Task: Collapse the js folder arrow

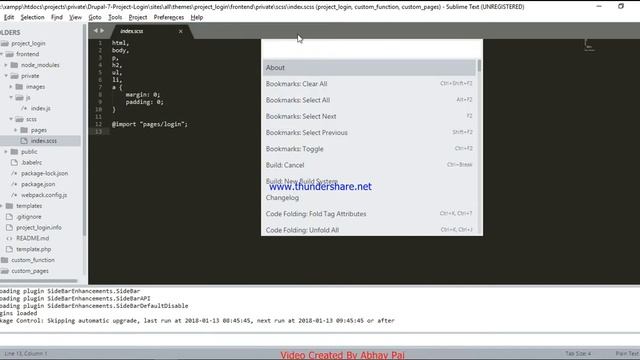Action: 11,98
